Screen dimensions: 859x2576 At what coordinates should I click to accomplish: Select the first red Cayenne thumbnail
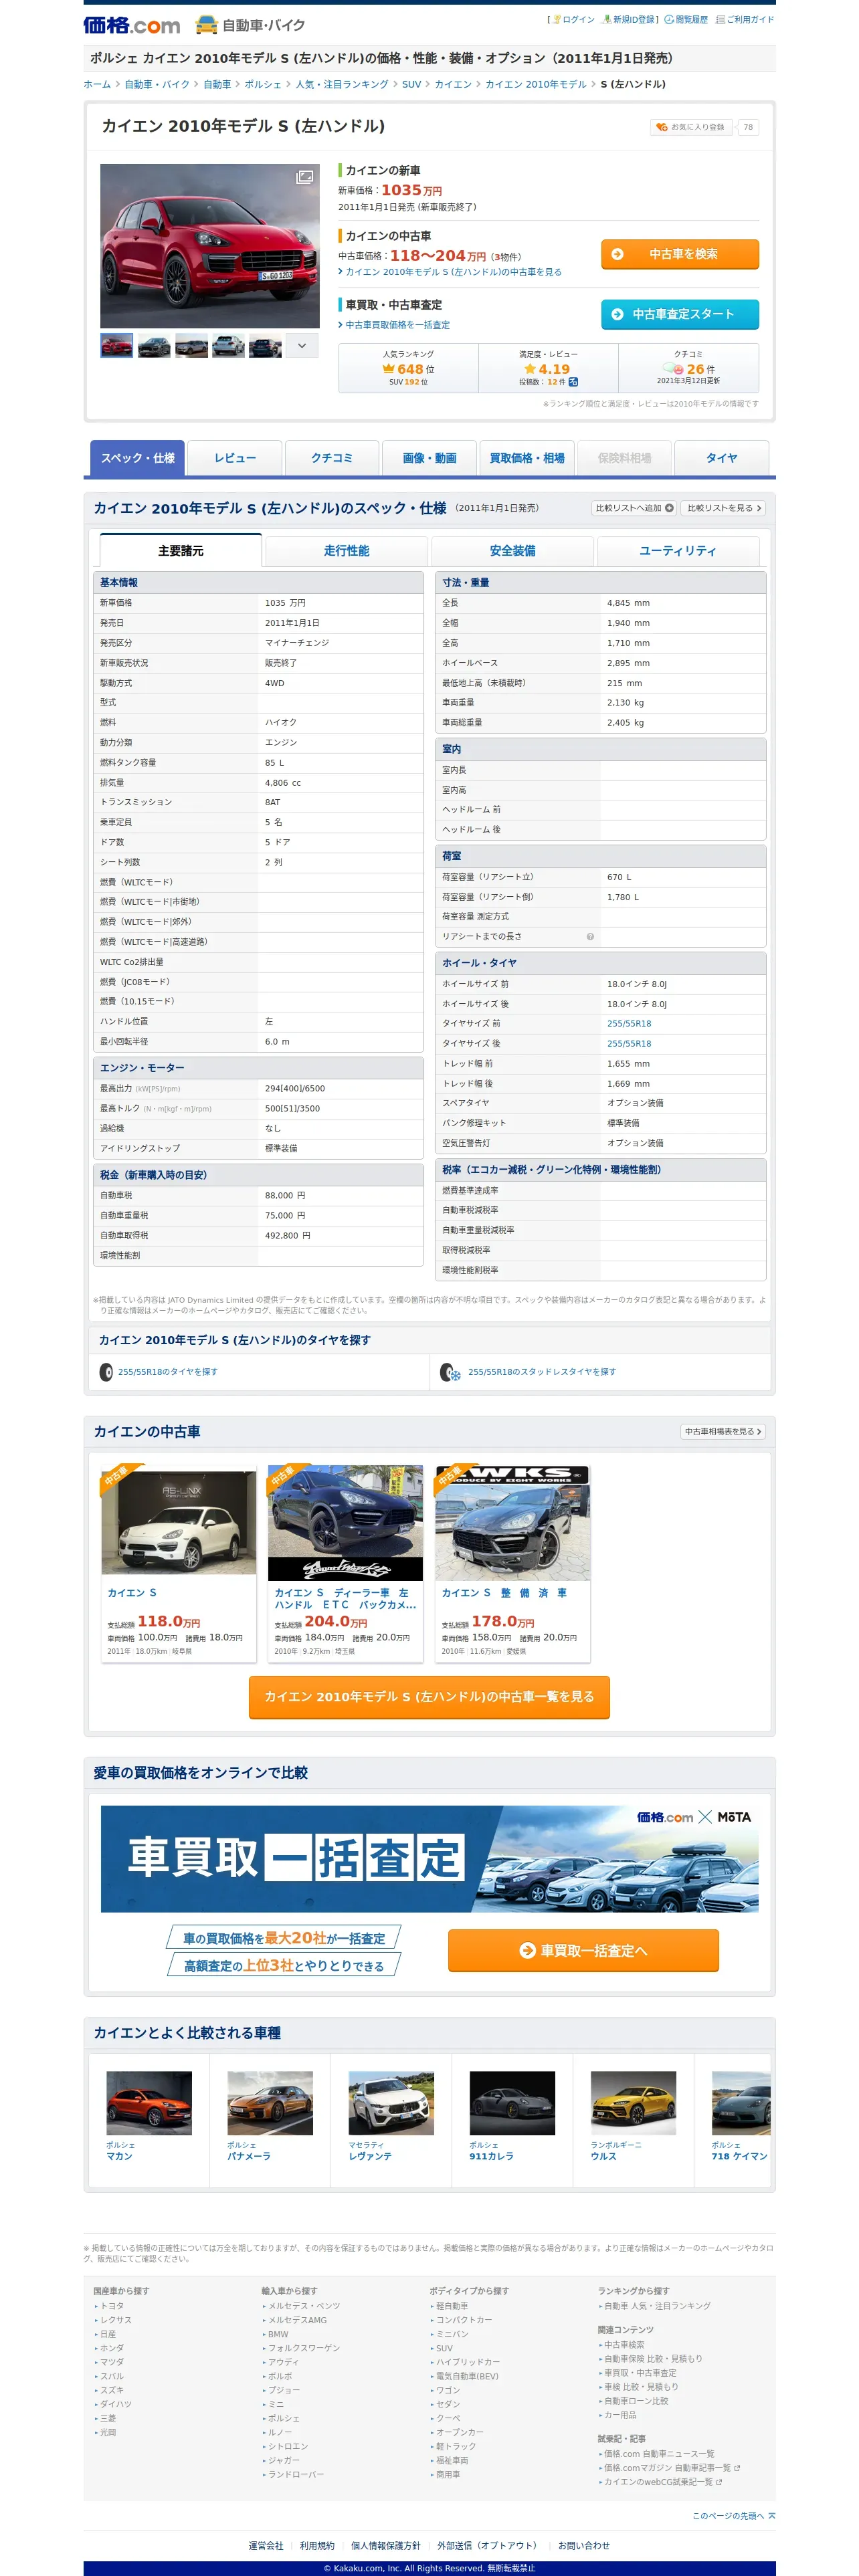(117, 346)
